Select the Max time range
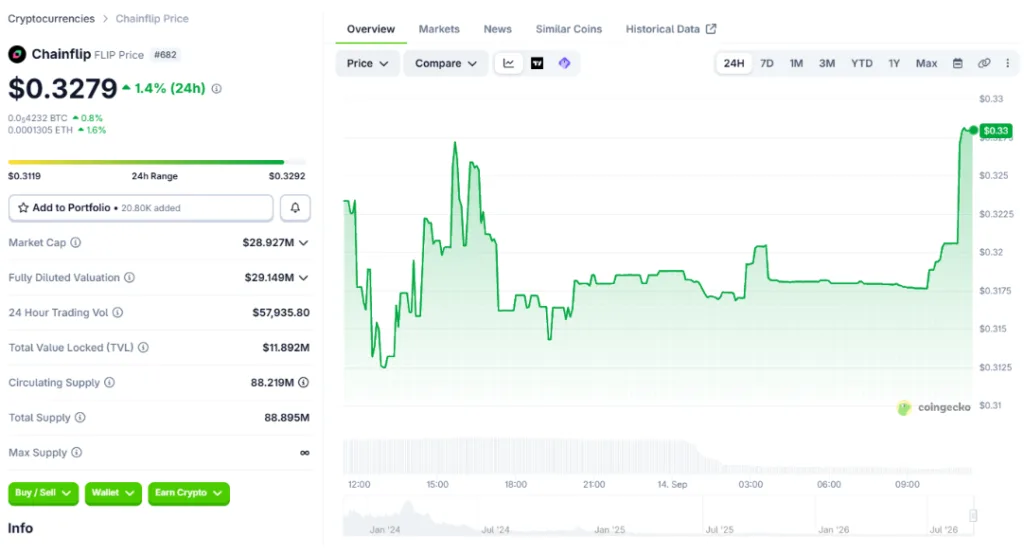The width and height of the screenshot is (1024, 554). pyautogui.click(x=926, y=63)
